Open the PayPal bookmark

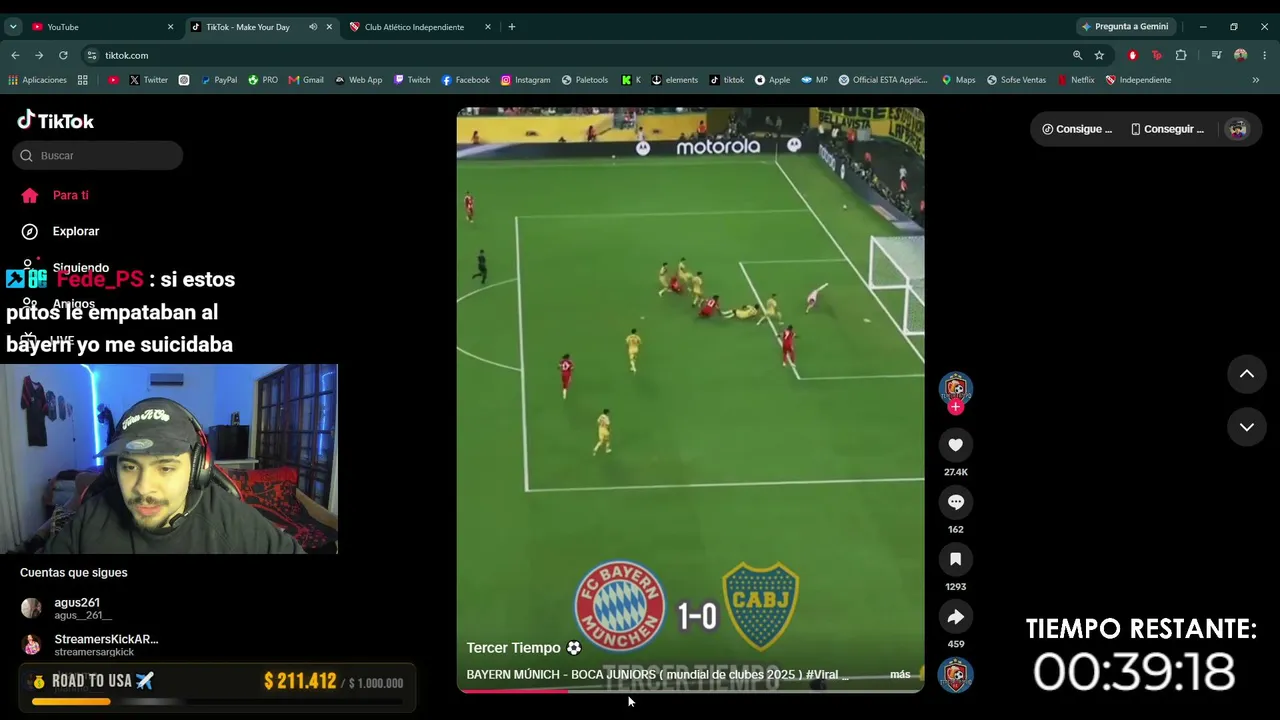coord(218,80)
